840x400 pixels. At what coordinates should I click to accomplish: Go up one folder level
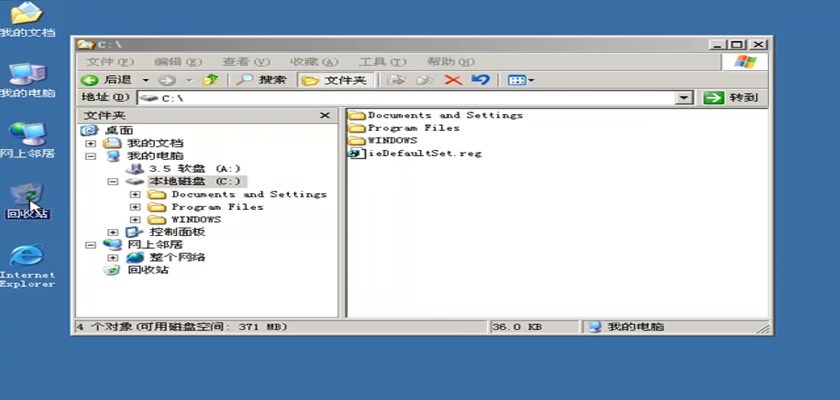tap(210, 80)
